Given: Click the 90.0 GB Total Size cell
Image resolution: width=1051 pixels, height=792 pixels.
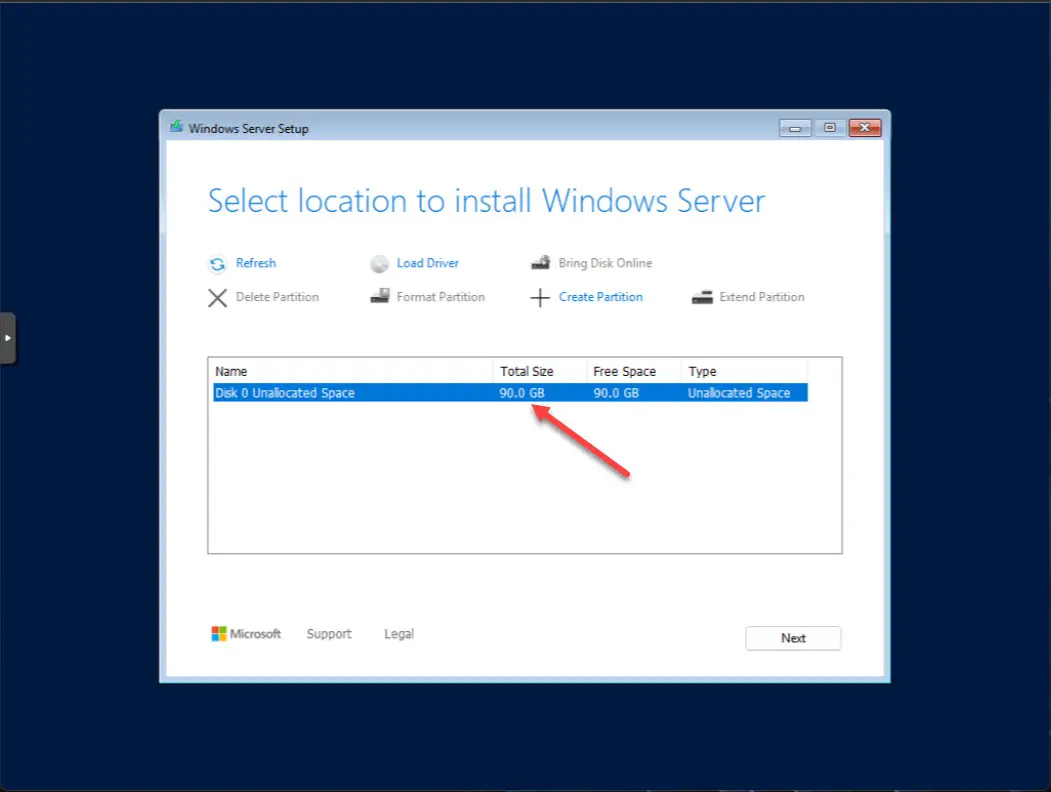Looking at the screenshot, I should [x=521, y=393].
